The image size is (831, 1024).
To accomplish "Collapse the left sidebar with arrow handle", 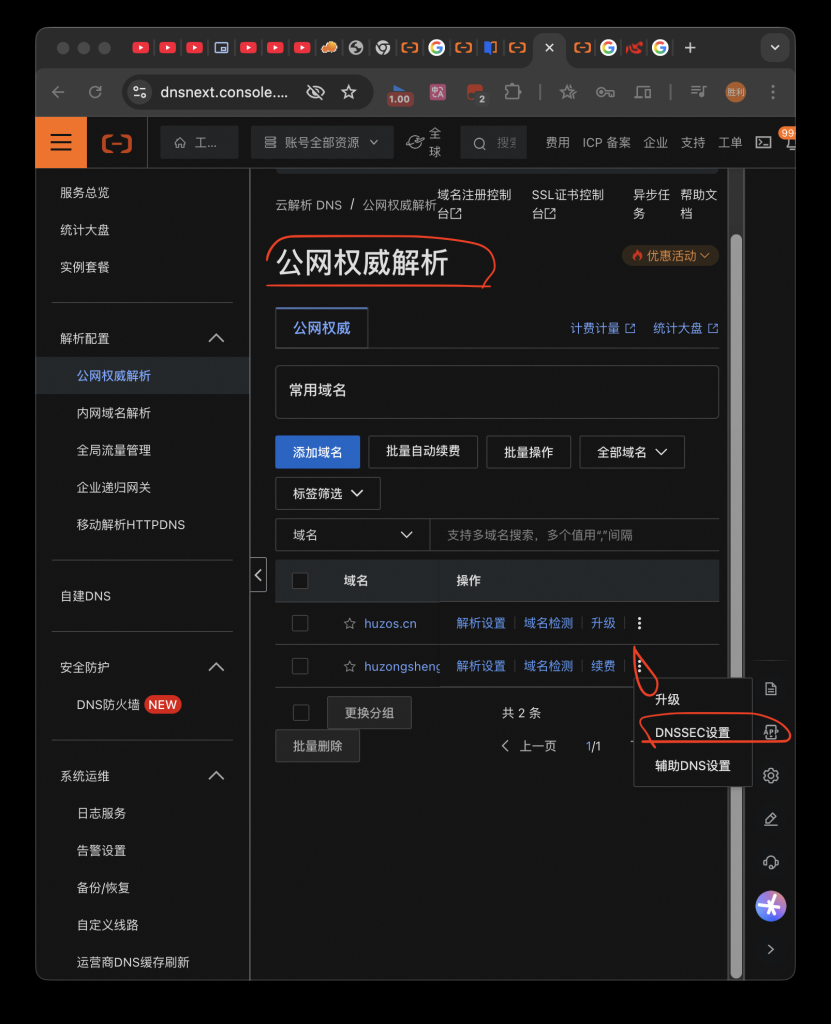I will tap(258, 575).
